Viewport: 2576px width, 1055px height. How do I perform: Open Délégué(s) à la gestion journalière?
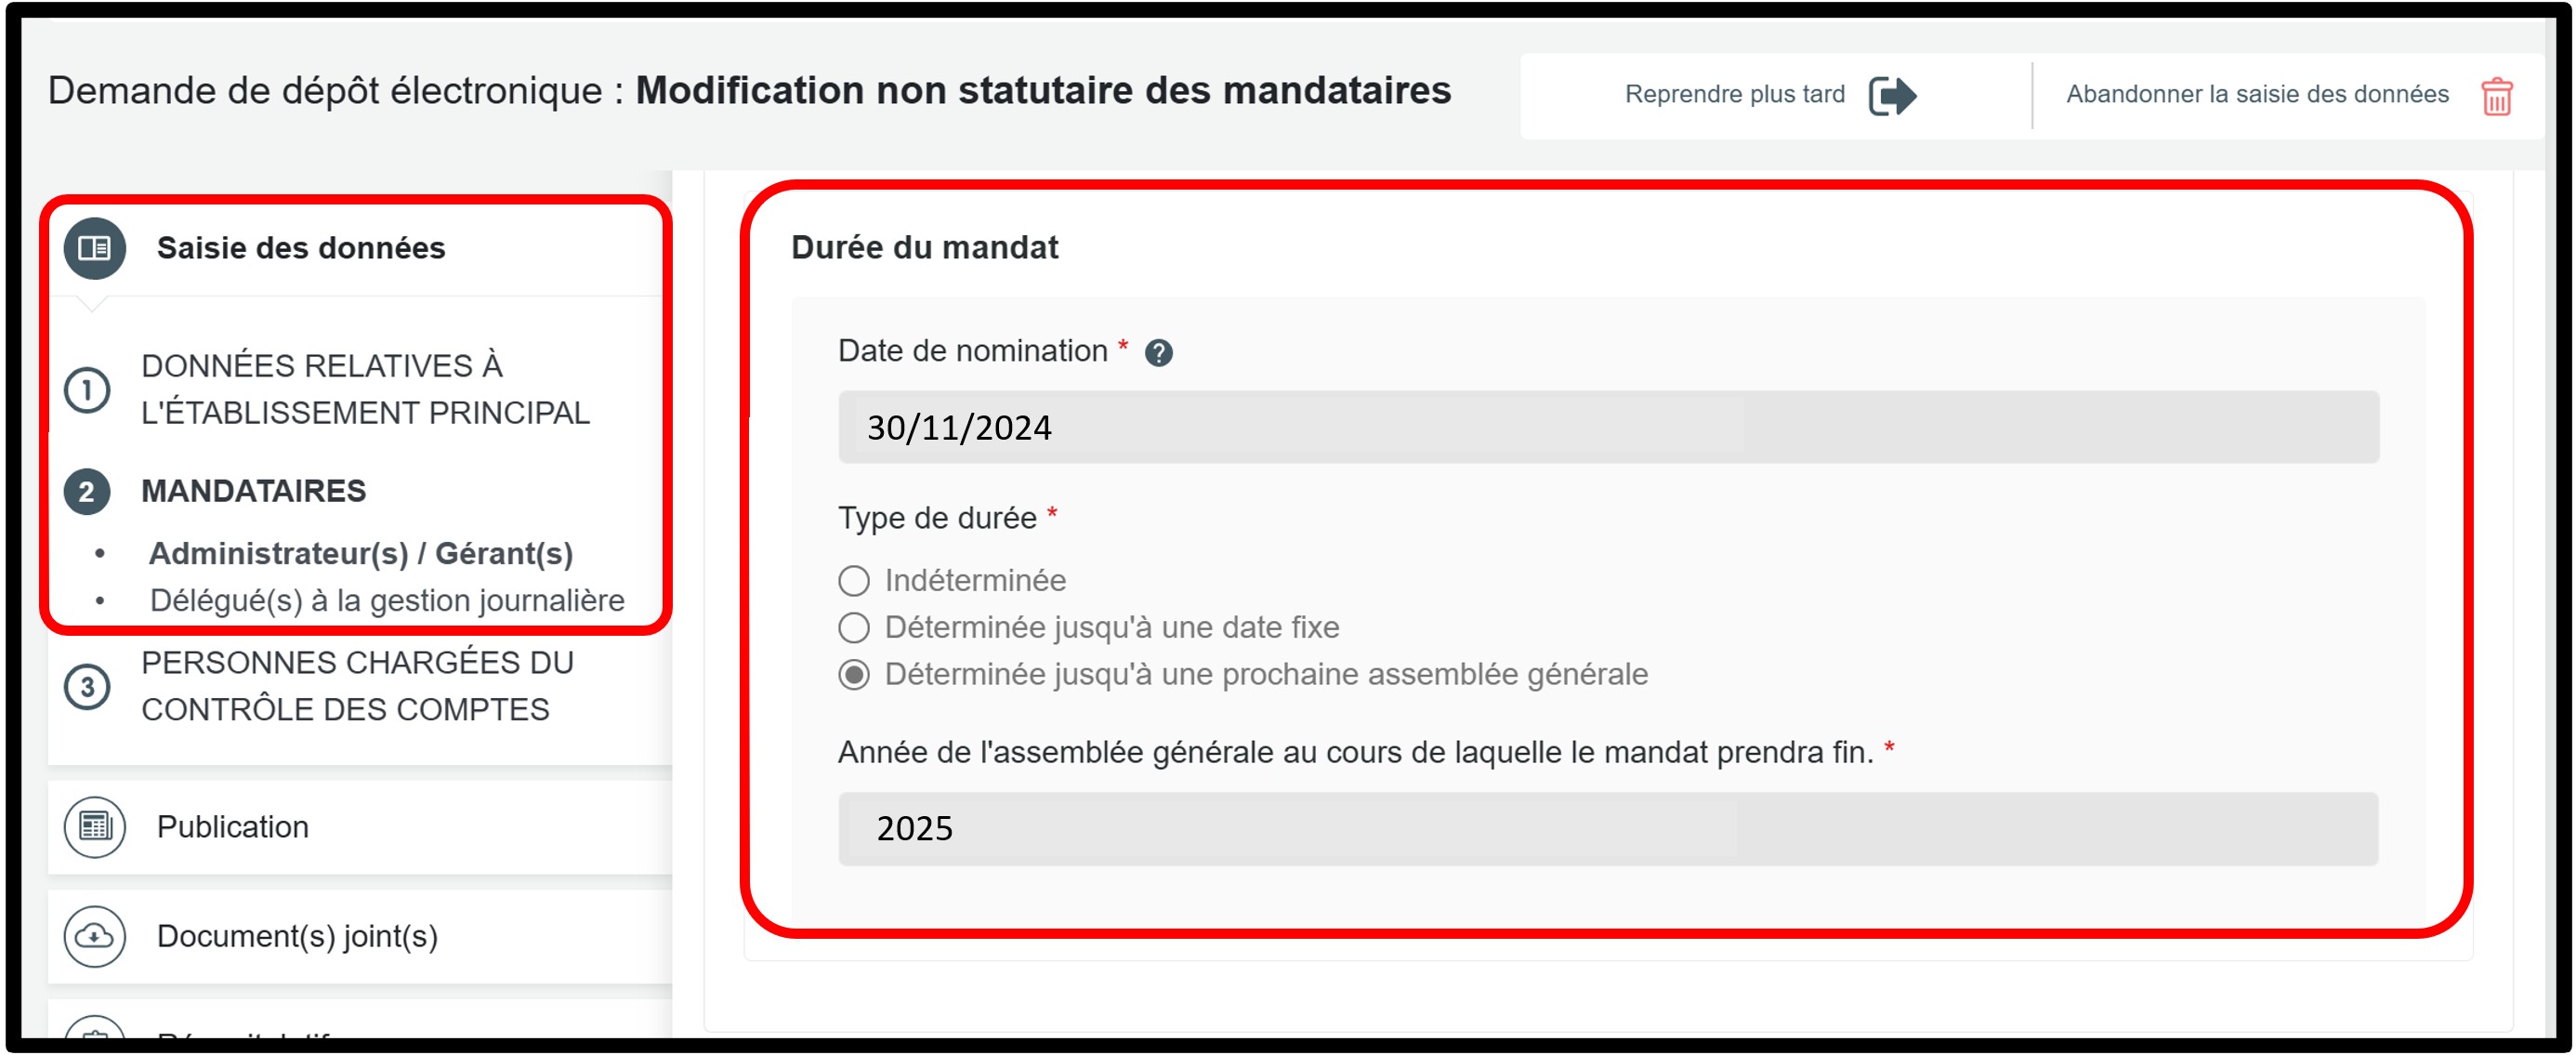(x=387, y=601)
